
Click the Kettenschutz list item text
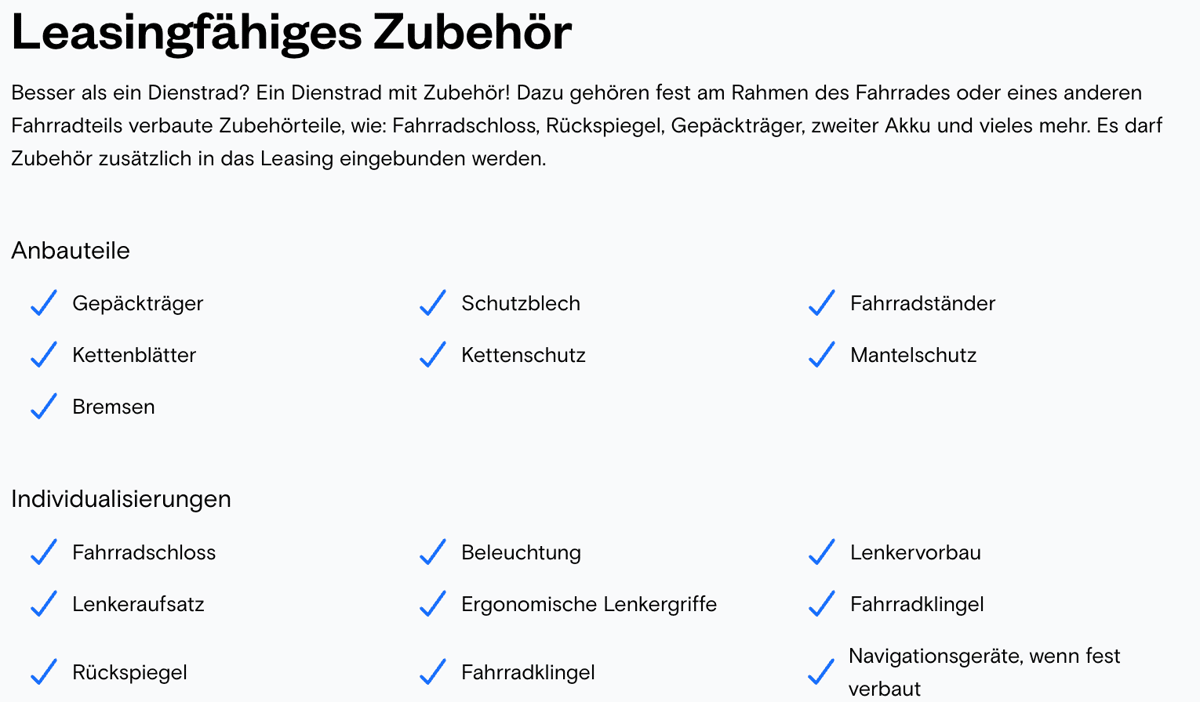pos(523,355)
